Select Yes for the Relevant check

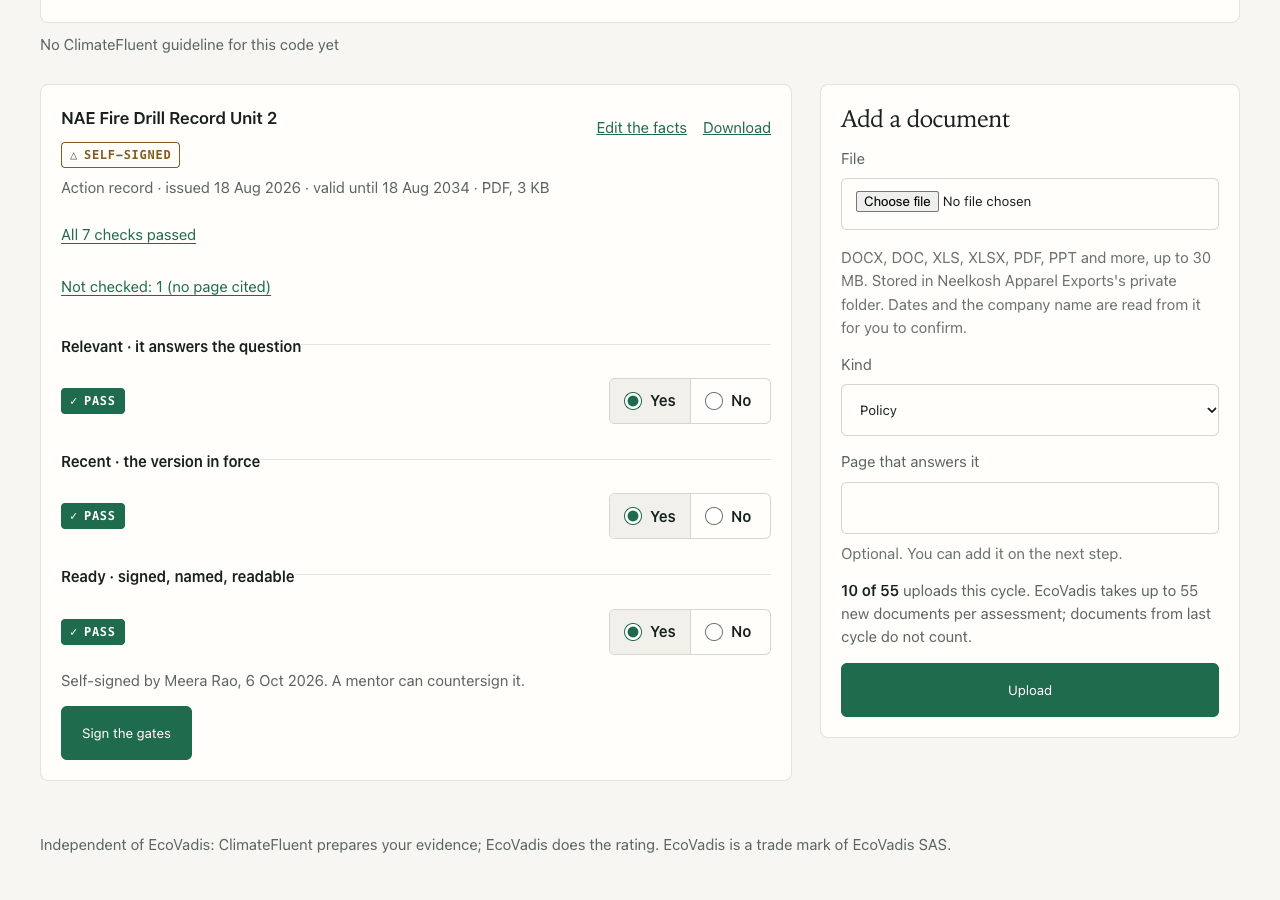click(x=650, y=401)
